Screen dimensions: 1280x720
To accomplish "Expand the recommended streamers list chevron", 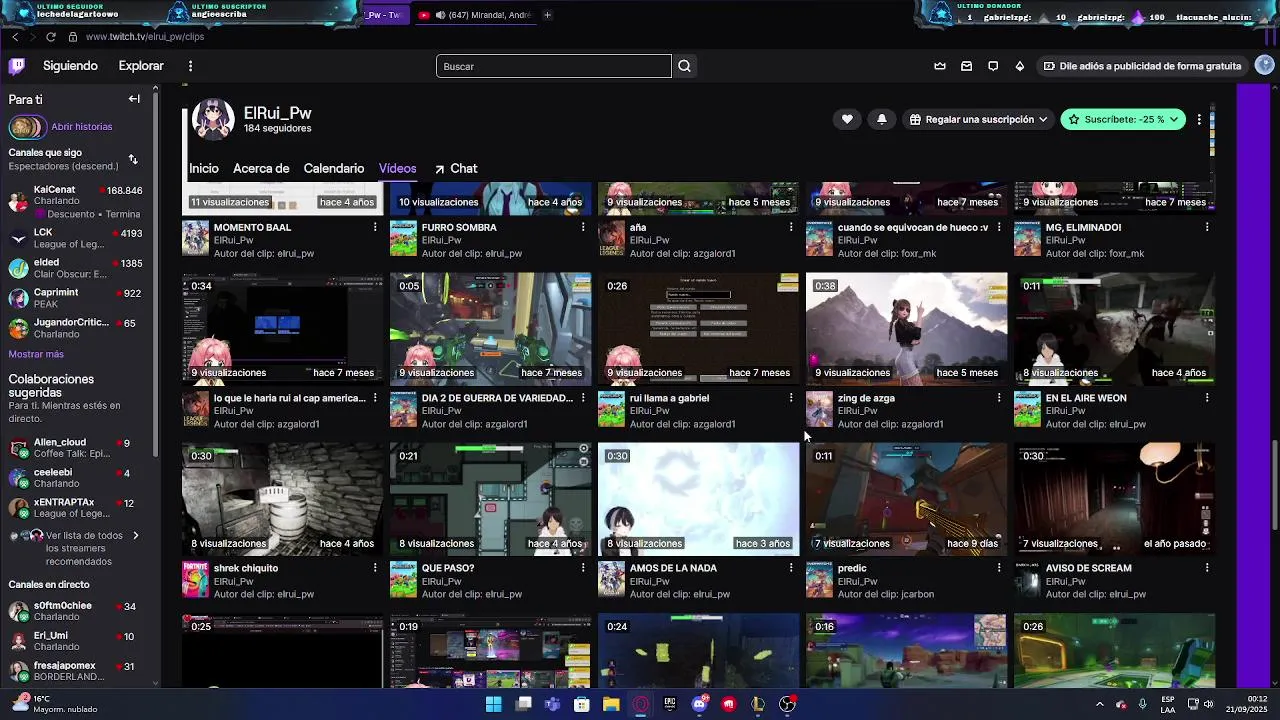I will 136,536.
